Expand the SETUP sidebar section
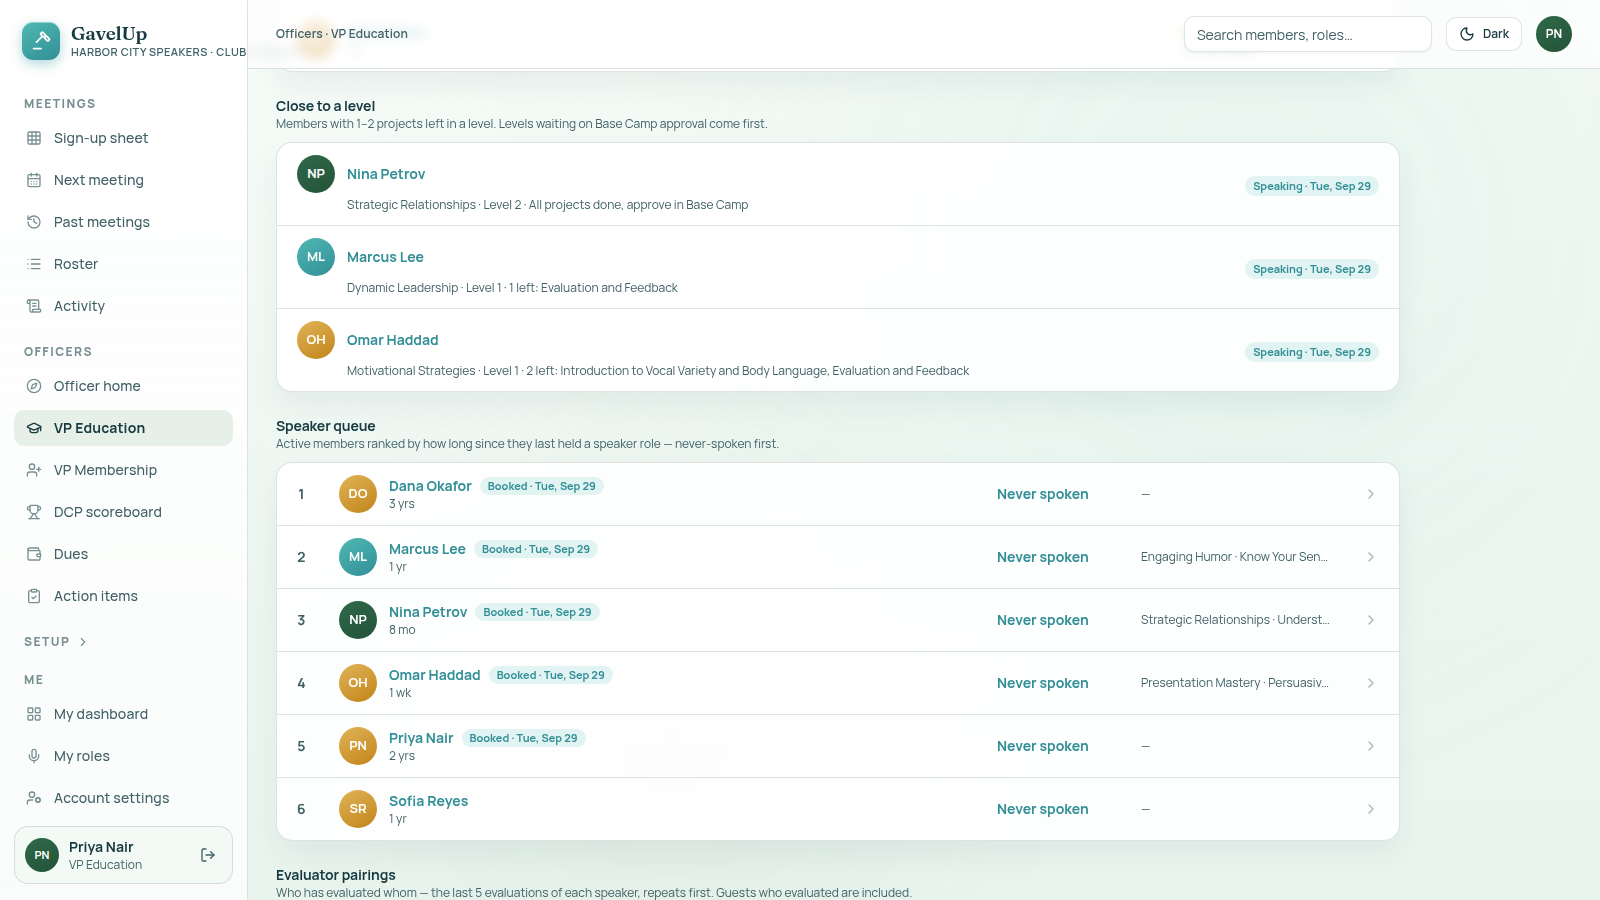Screen dimensions: 1600x900 (56, 642)
